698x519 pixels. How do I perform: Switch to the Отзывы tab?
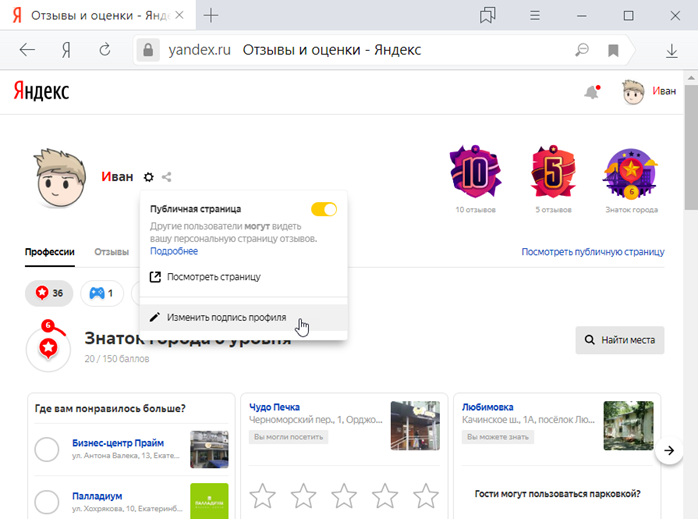click(x=111, y=252)
